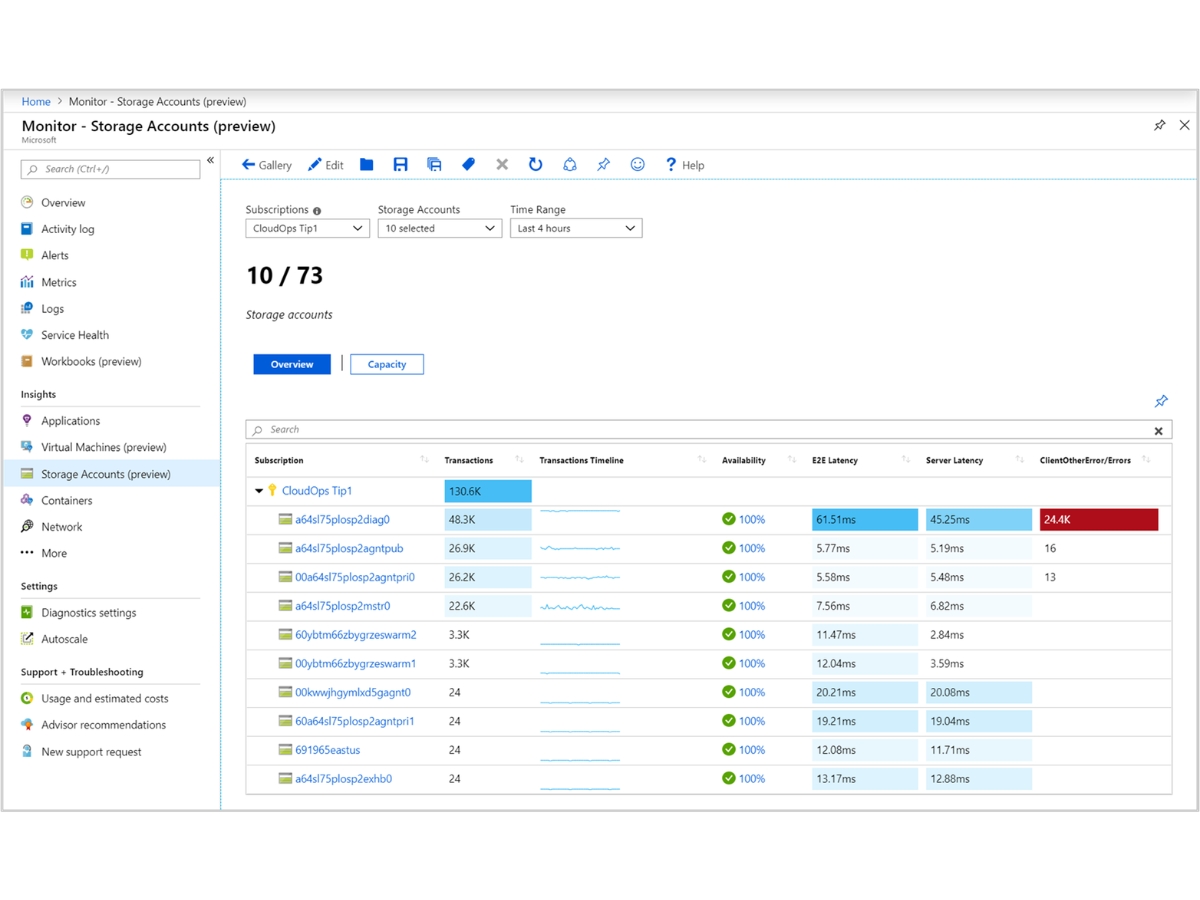This screenshot has width=1200, height=900.
Task: Open Service Health
Action: tap(75, 335)
